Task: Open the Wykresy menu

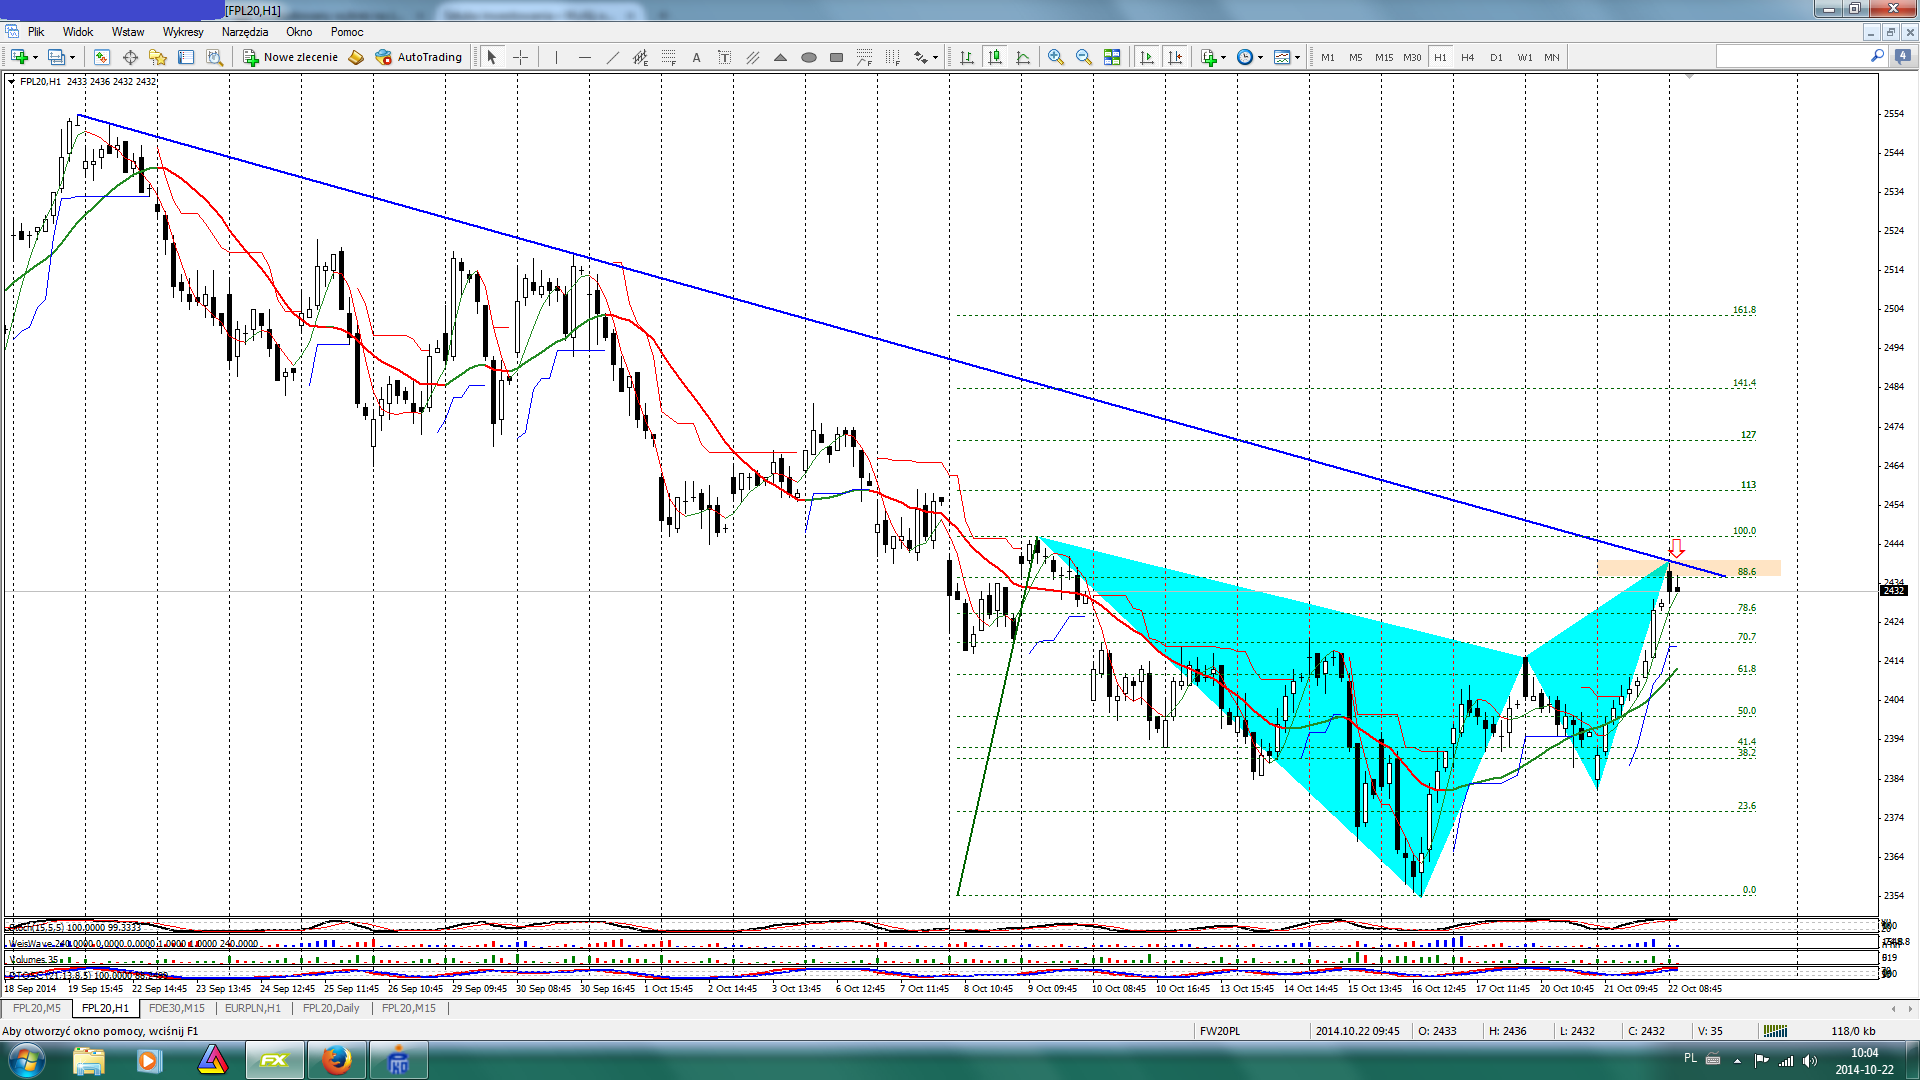Action: point(183,32)
